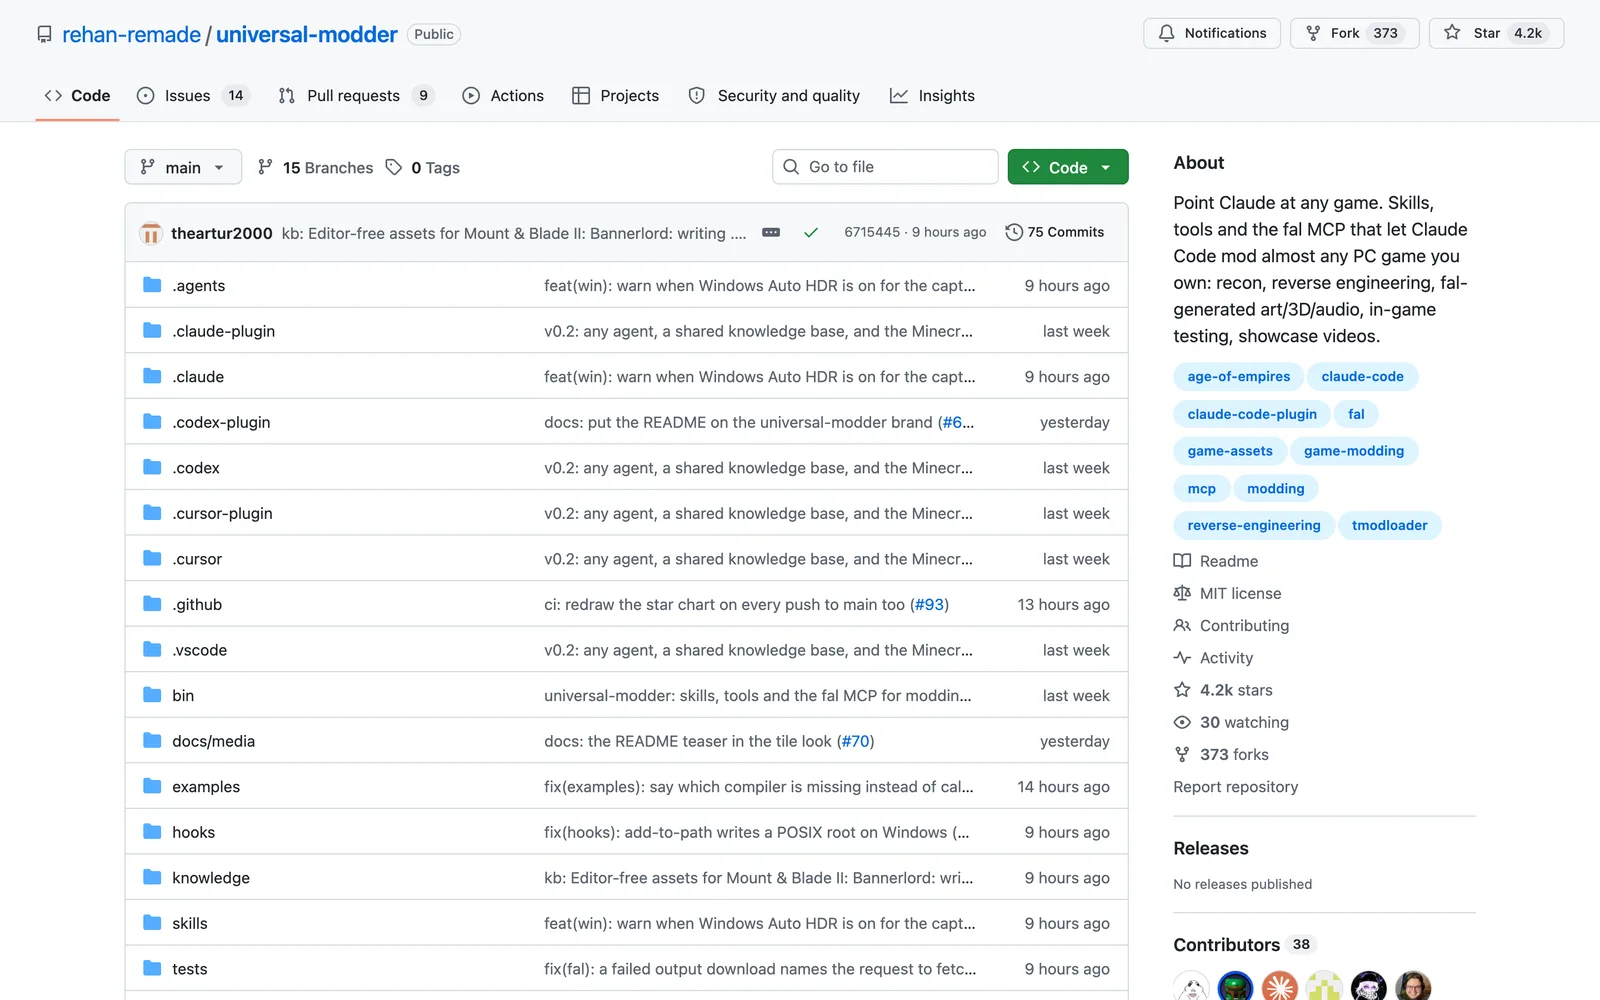
Task: Select the age-of-empires topic tag
Action: click(1238, 377)
